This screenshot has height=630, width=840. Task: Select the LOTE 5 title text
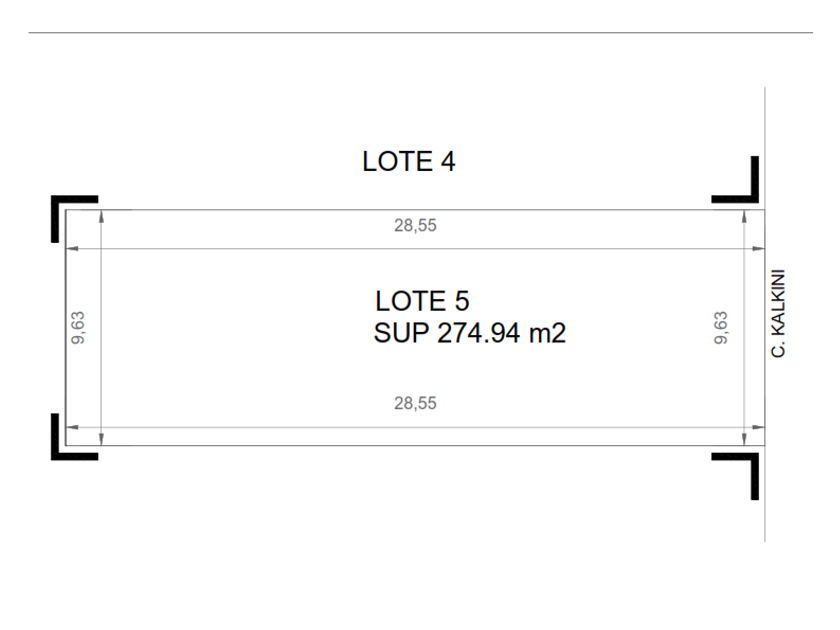click(422, 300)
